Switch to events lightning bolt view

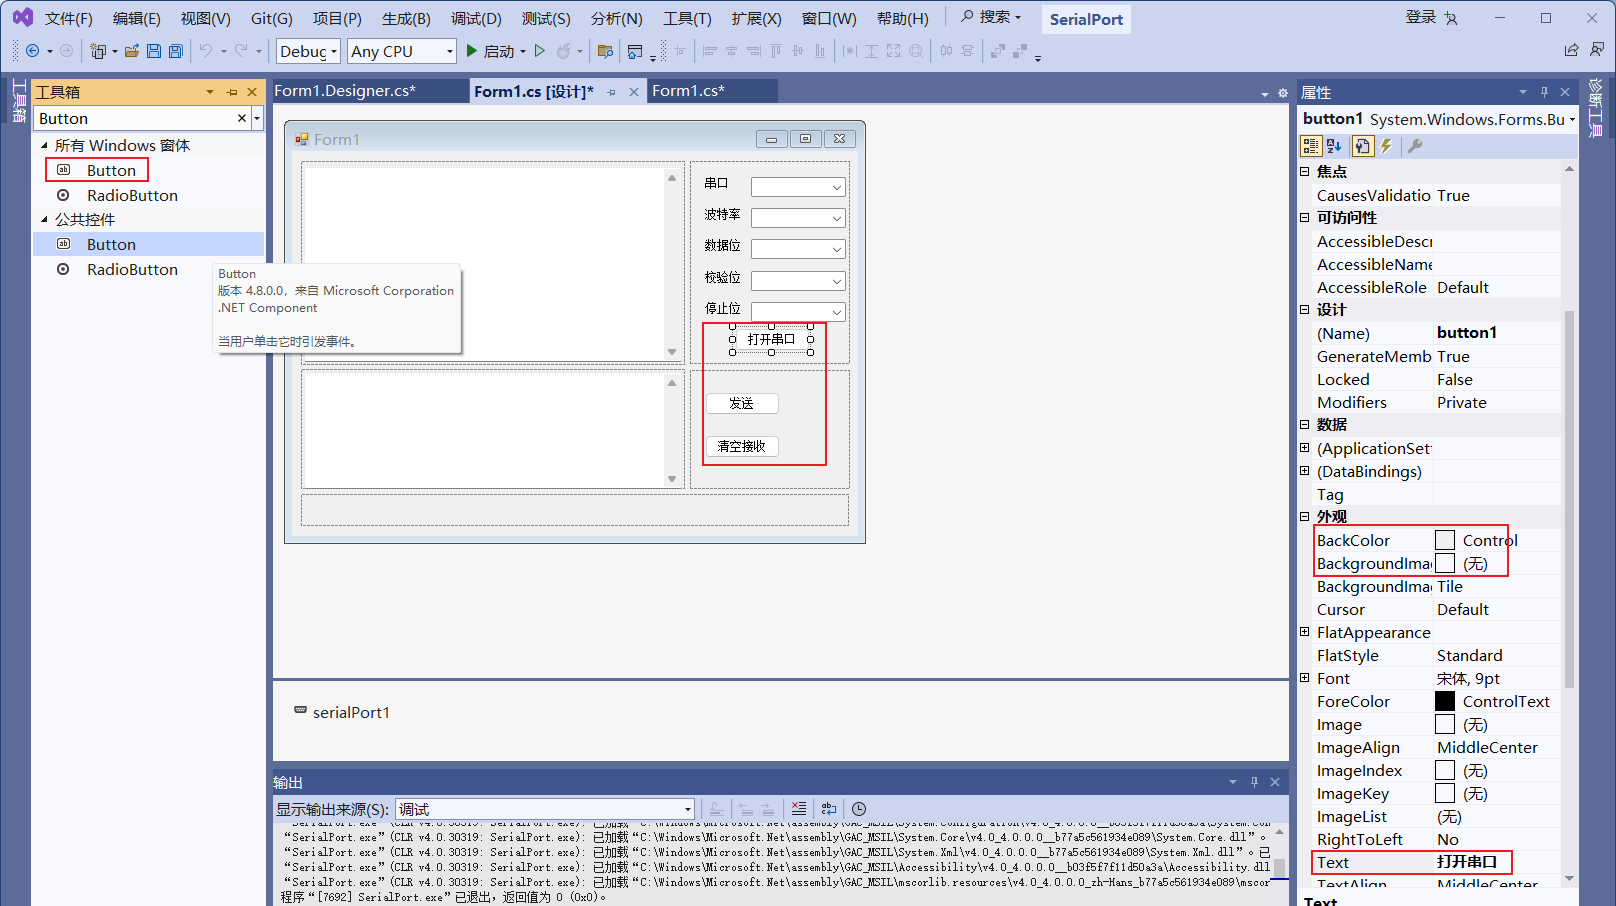pyautogui.click(x=1387, y=146)
